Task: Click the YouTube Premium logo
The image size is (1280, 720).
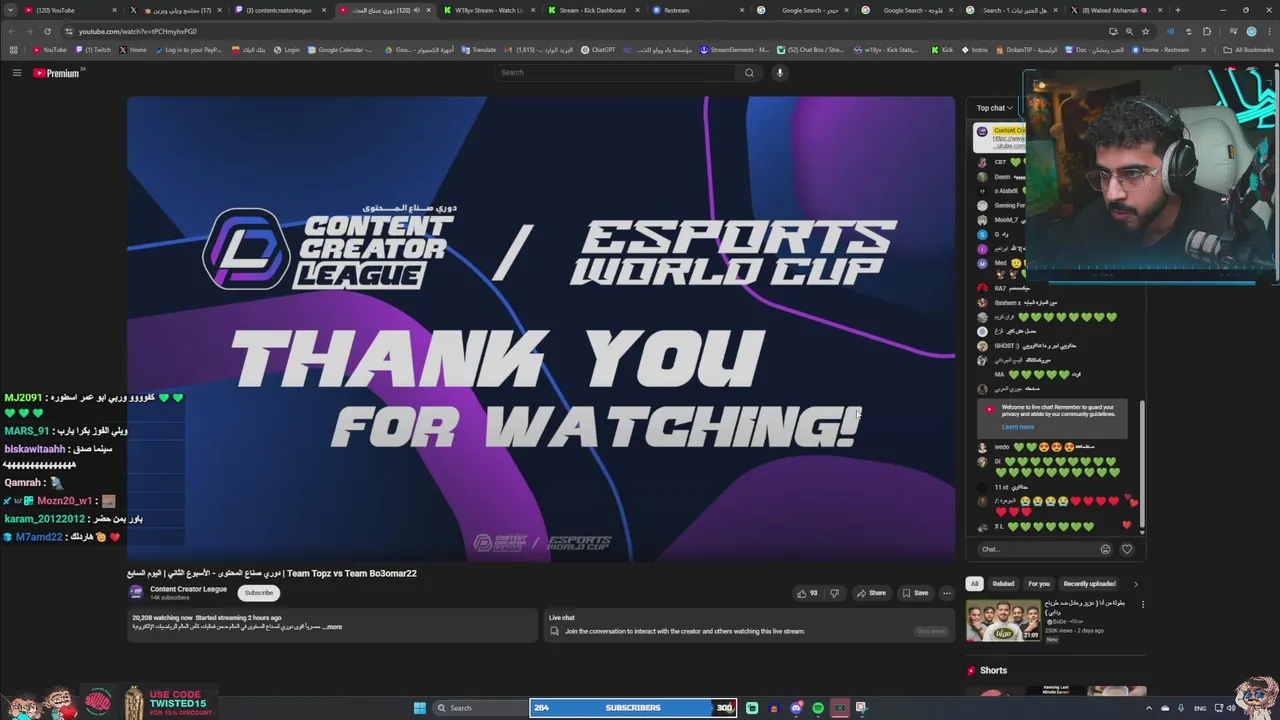Action: tap(56, 73)
